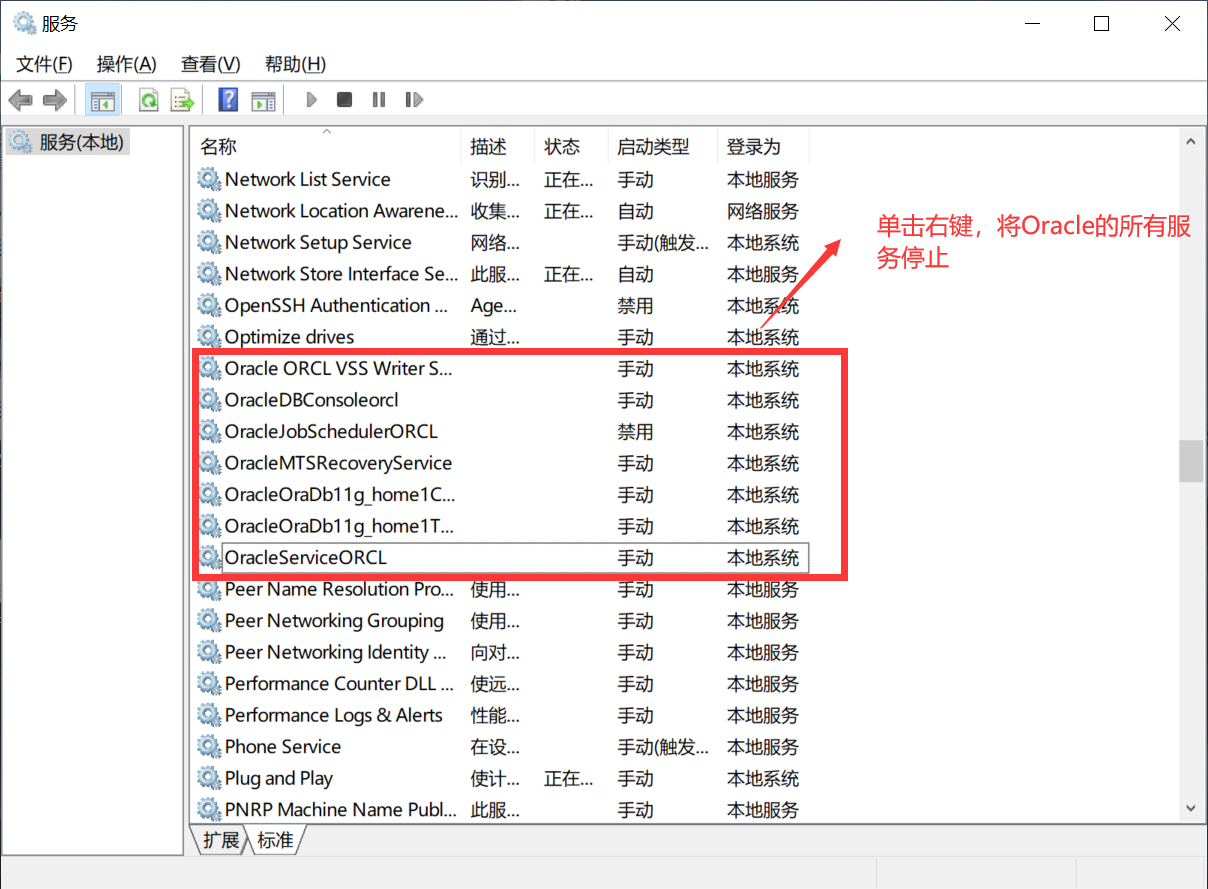The height and width of the screenshot is (889, 1208).
Task: Click 手动(触发... startup type of Phone Service
Action: (663, 747)
